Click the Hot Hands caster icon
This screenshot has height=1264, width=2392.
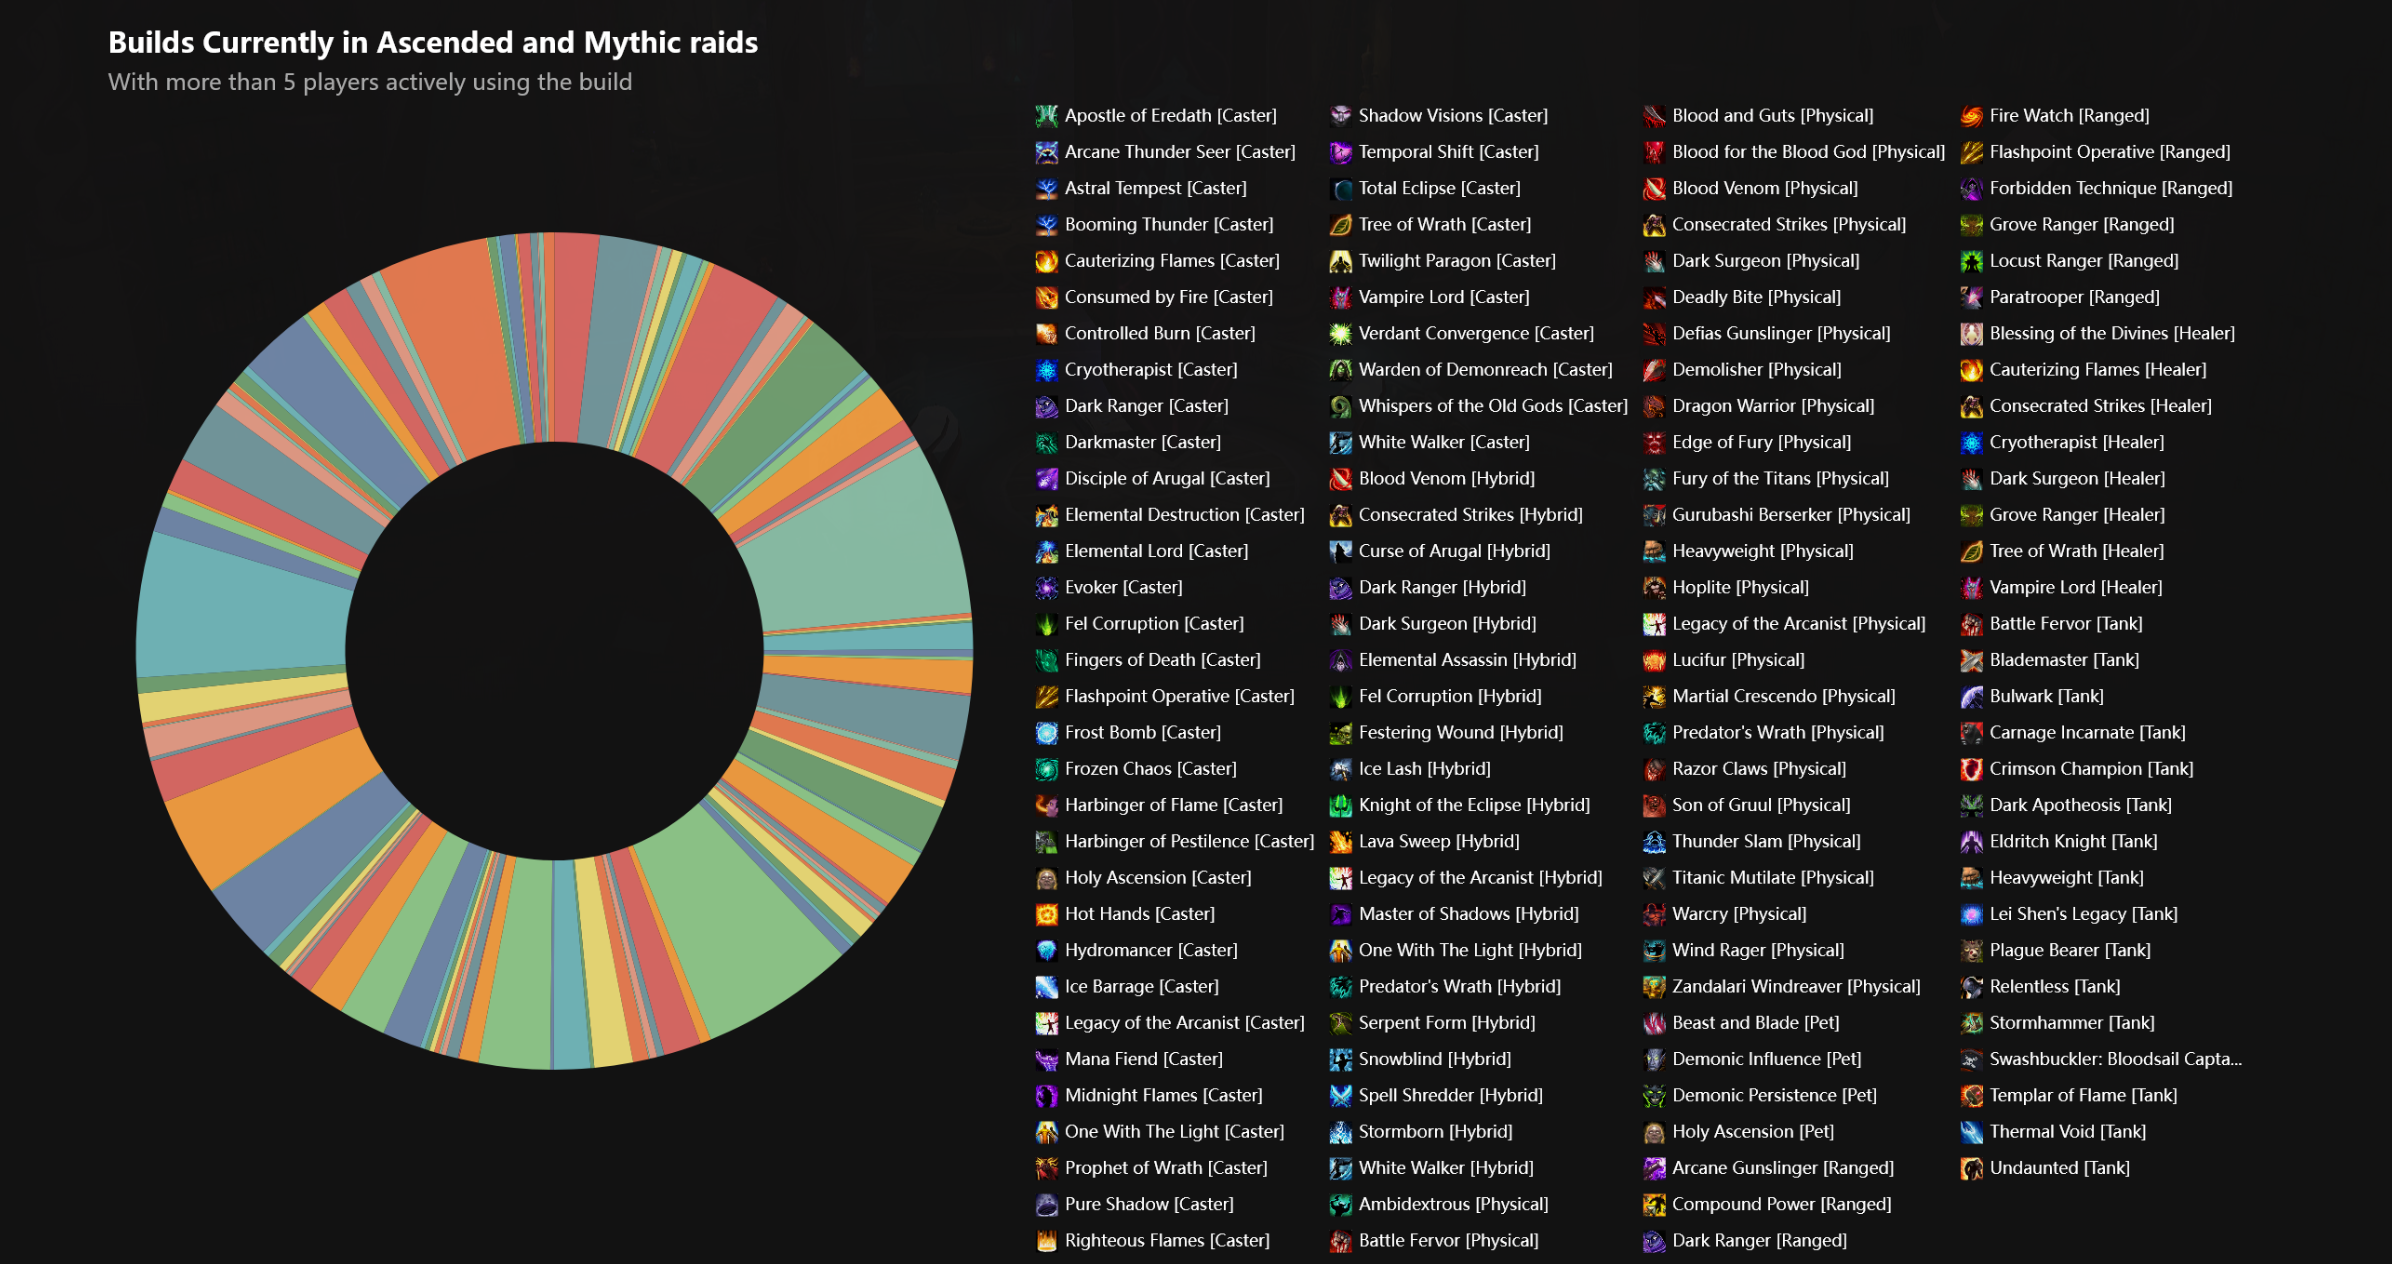click(1046, 914)
